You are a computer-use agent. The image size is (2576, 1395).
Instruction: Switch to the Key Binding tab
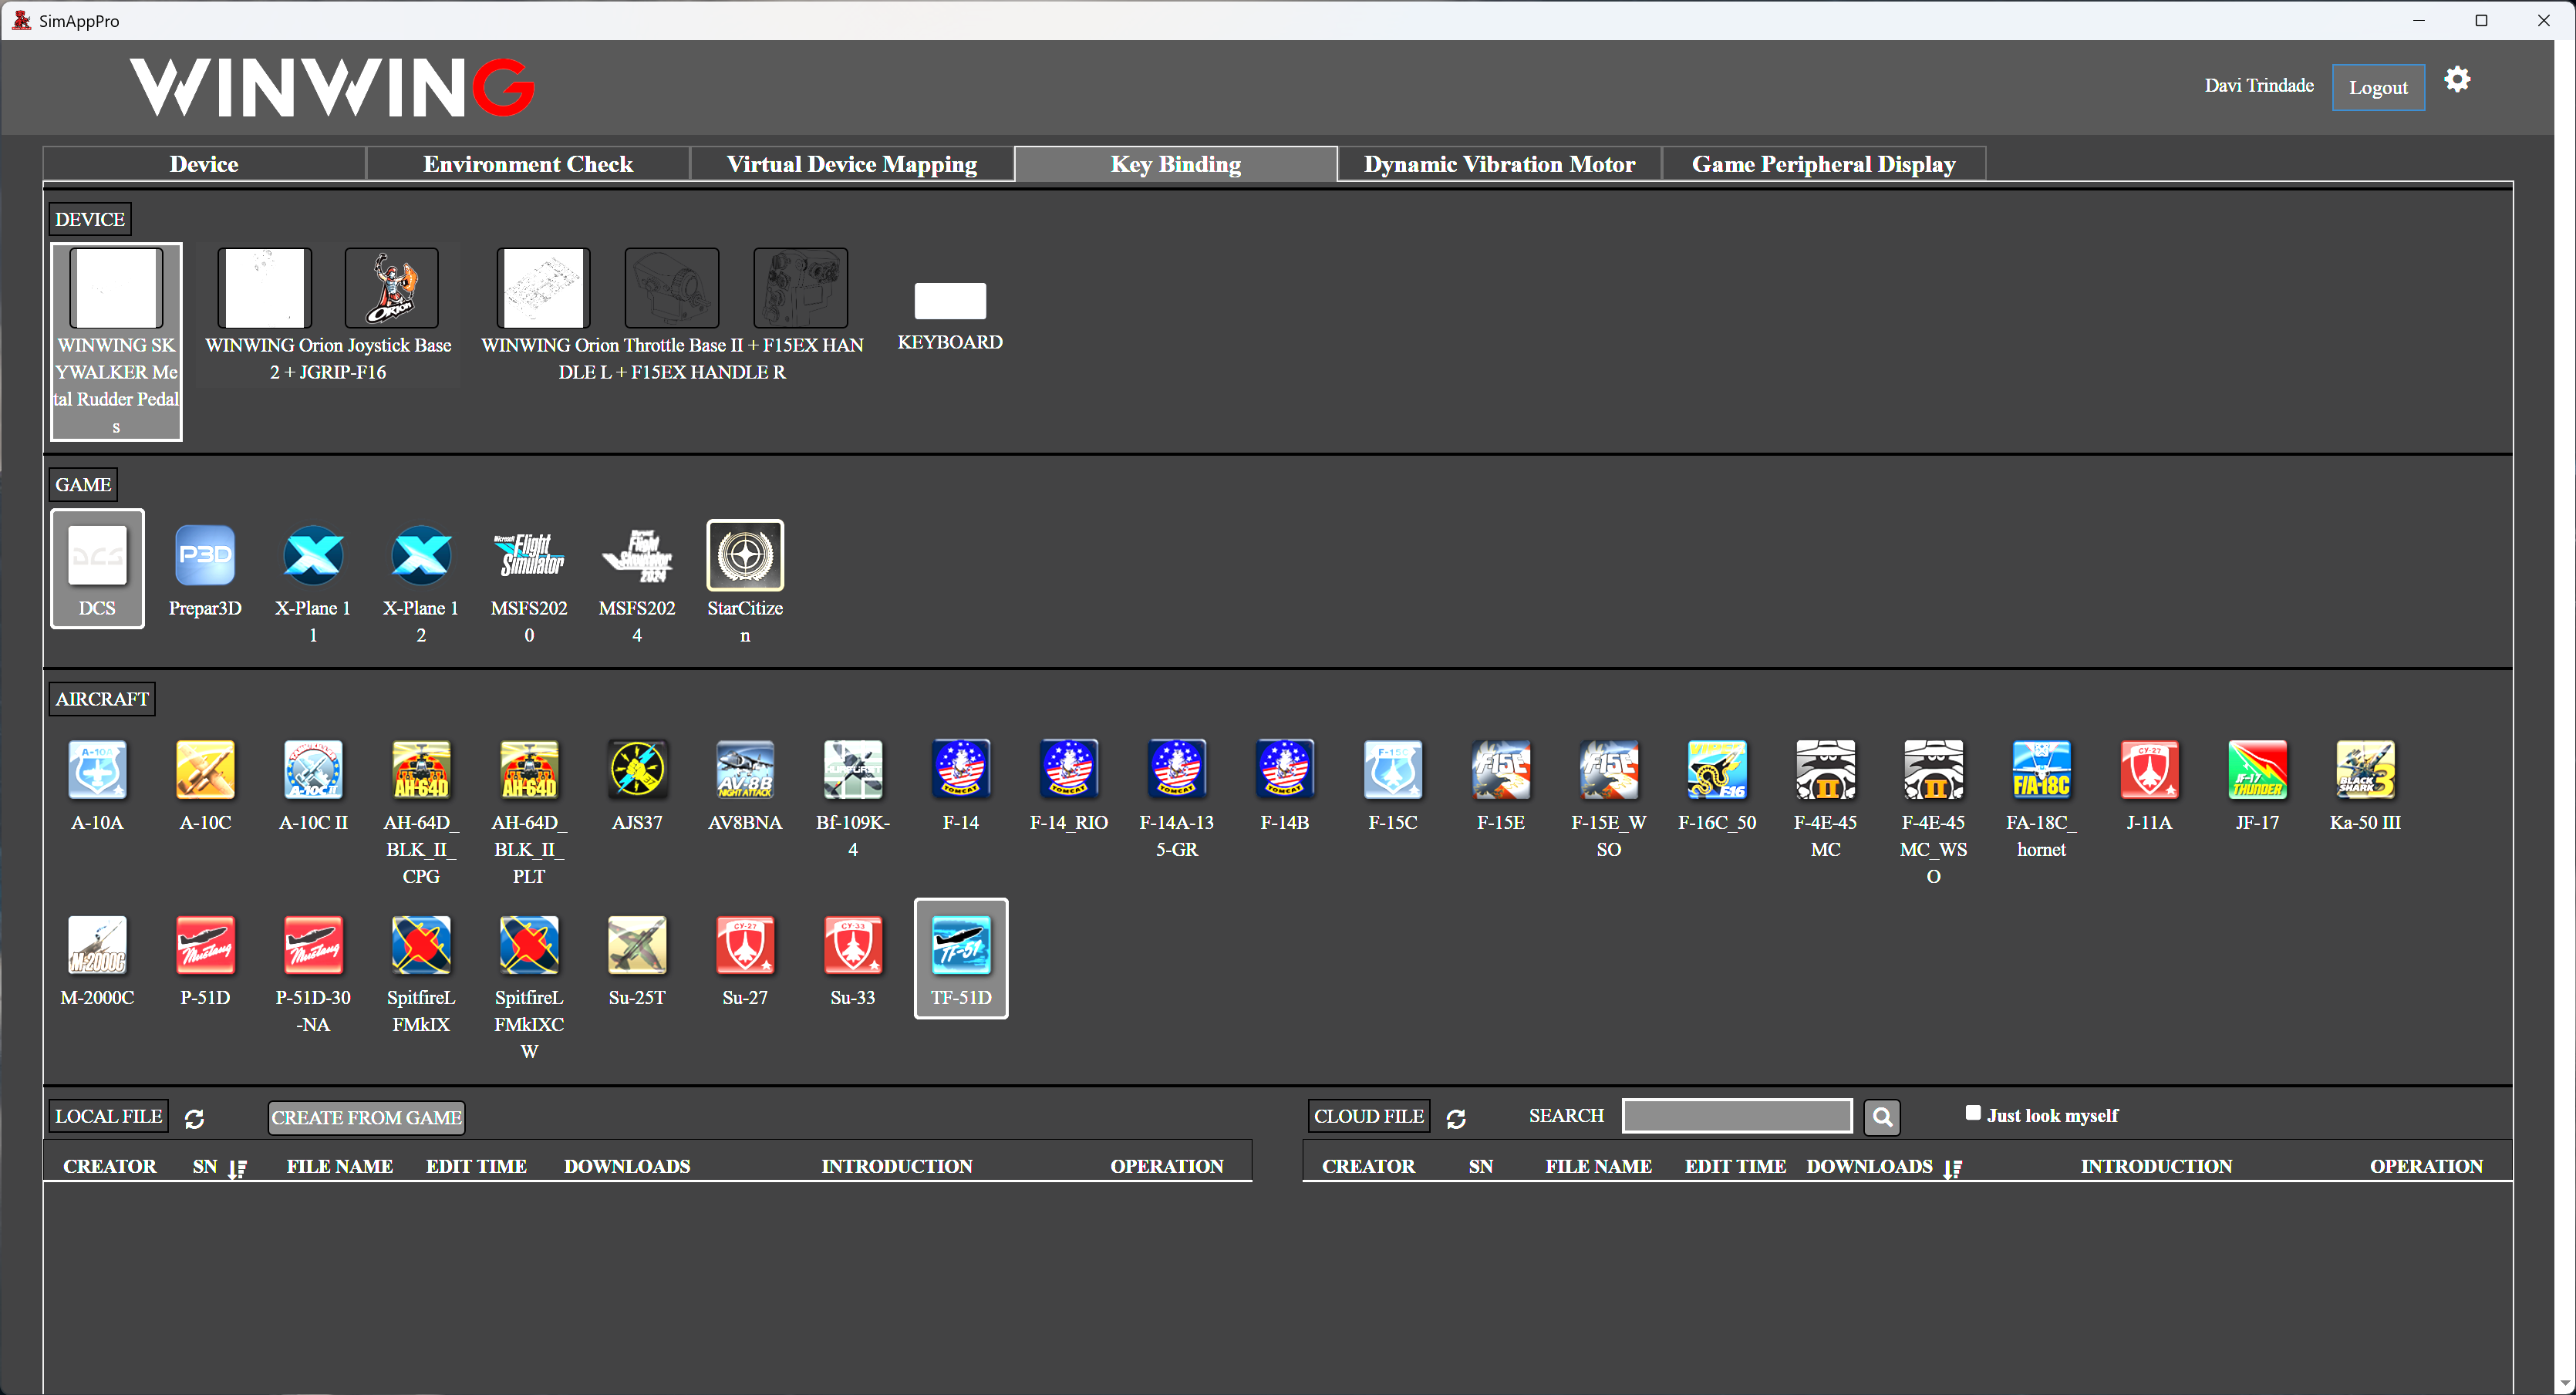point(1176,164)
